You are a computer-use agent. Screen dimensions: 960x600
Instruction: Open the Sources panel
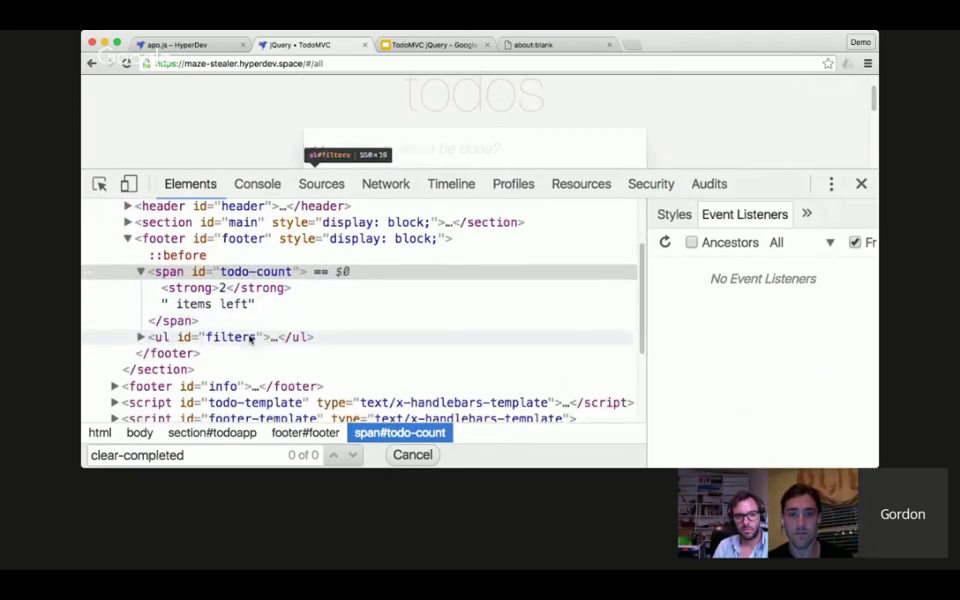321,184
